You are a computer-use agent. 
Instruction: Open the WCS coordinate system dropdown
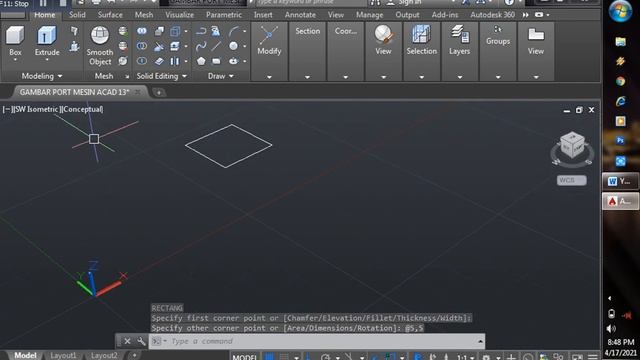click(571, 180)
